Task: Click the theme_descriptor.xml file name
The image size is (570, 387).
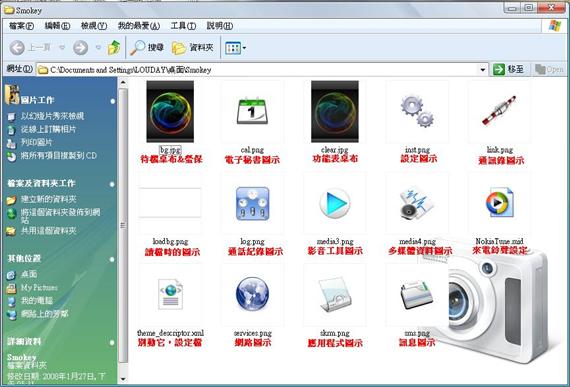Action: click(x=170, y=332)
